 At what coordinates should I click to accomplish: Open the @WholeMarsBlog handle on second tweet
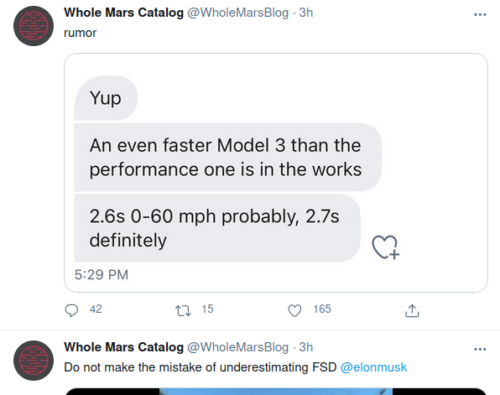point(238,347)
